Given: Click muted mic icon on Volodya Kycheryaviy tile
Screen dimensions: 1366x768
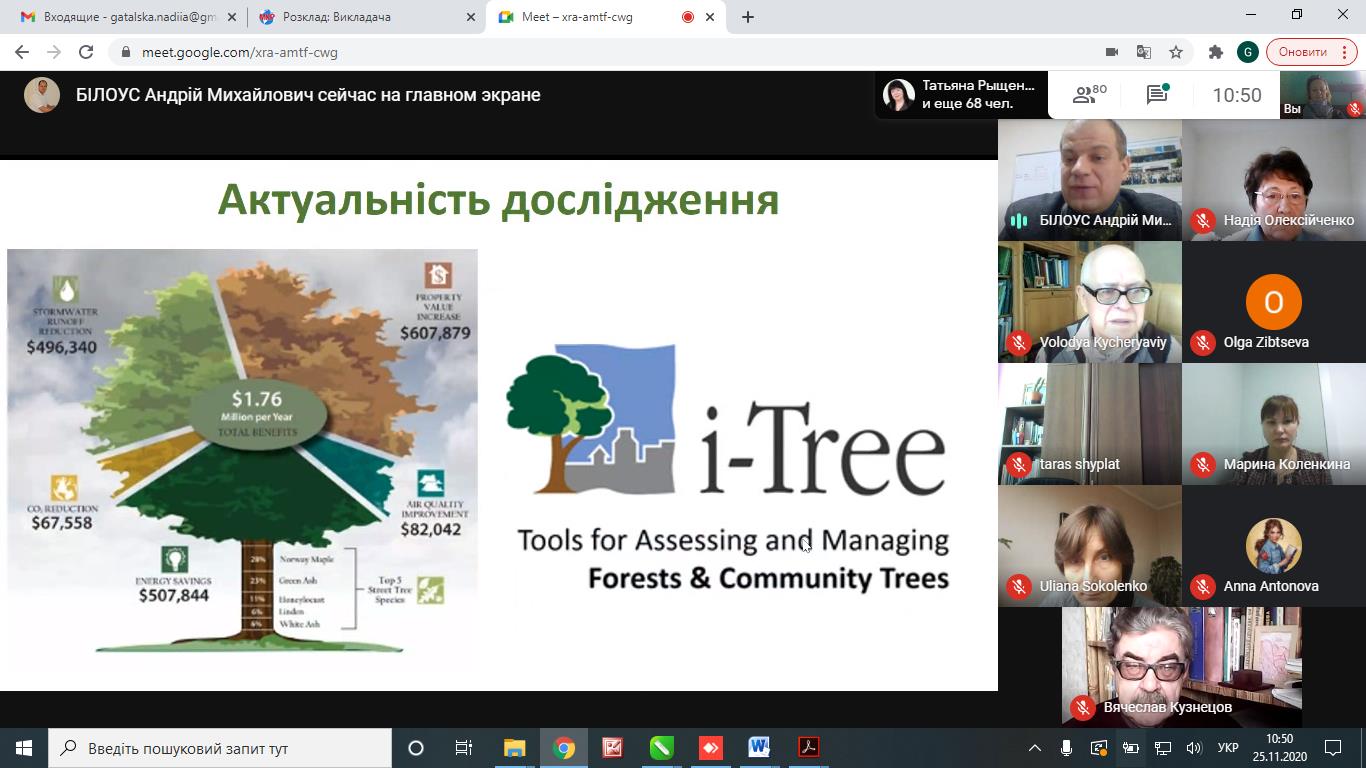Looking at the screenshot, I should tap(1019, 343).
